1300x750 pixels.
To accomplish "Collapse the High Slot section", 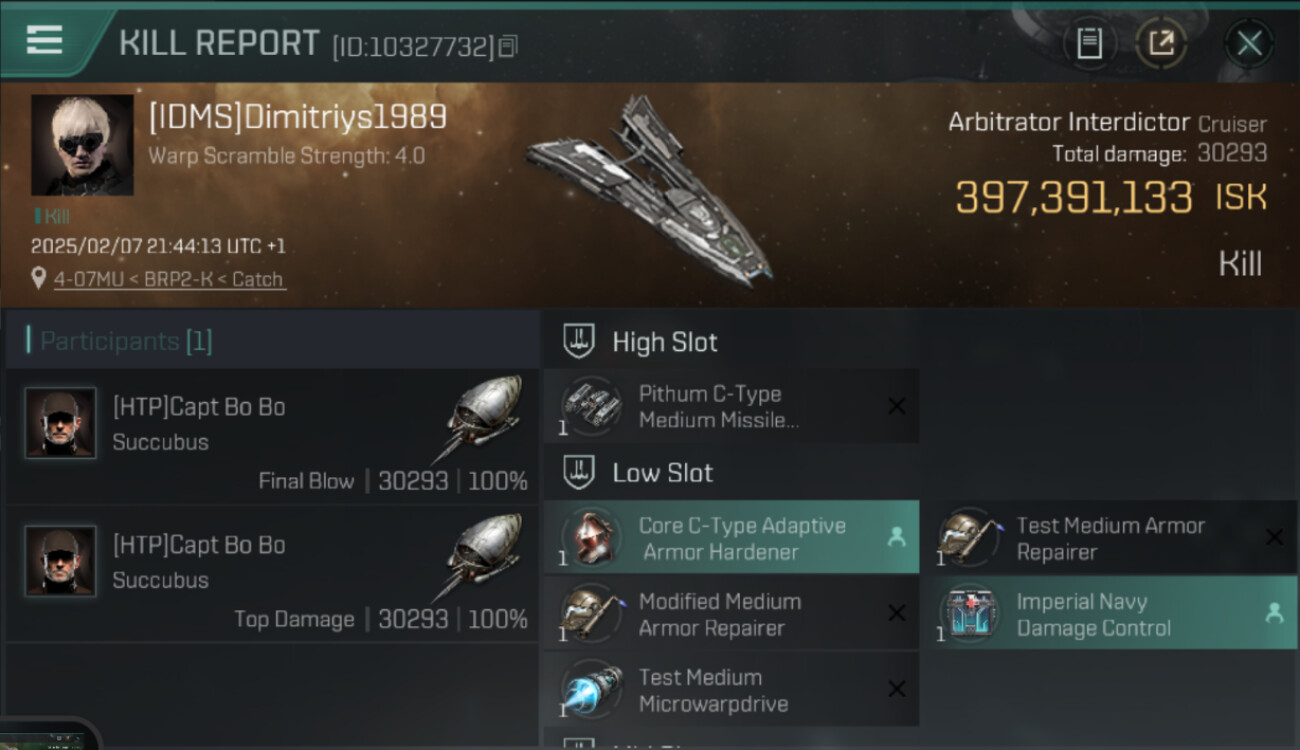I will coord(731,342).
